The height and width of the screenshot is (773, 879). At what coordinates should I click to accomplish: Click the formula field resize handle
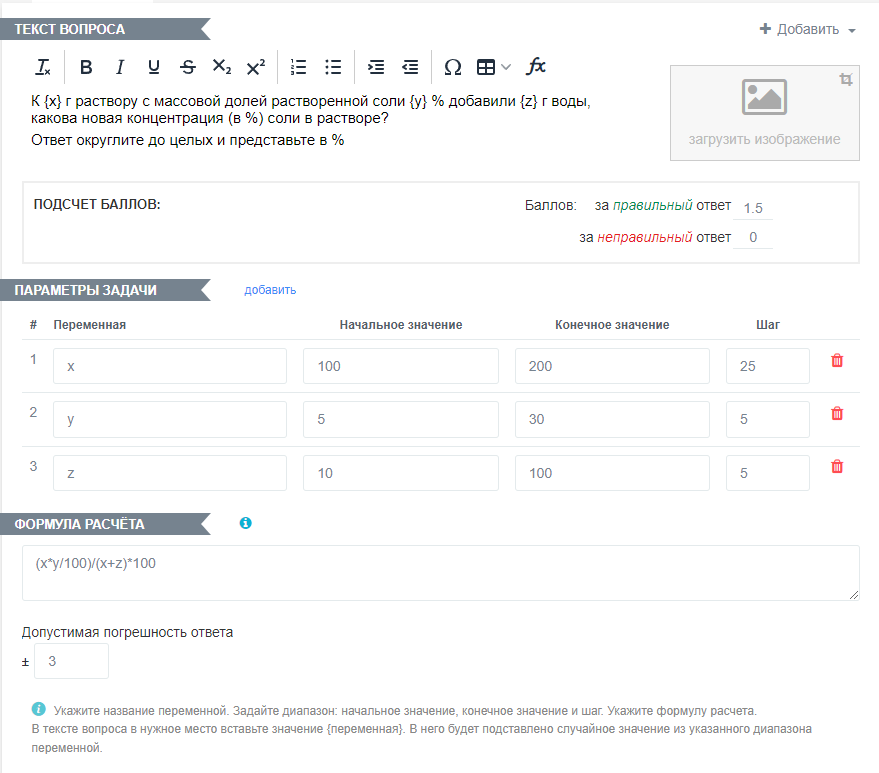coord(853,595)
